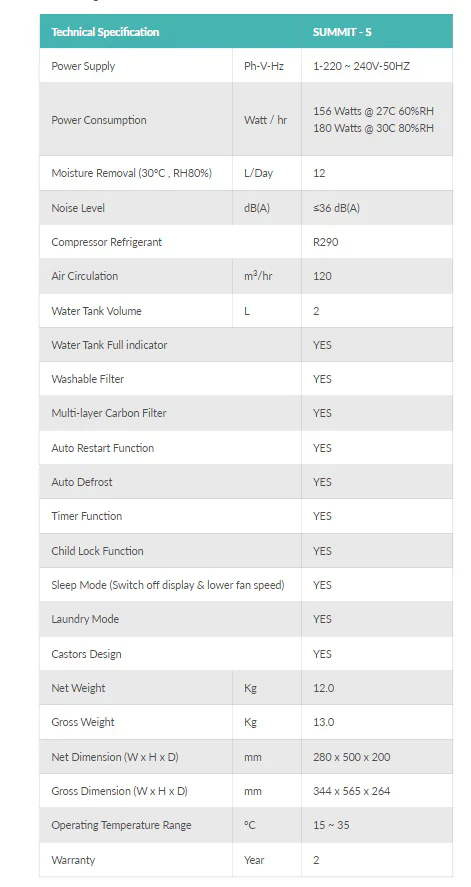Image resolution: width=471 pixels, height=887 pixels.
Task: Click the Auto Defrost row label
Action: pyautogui.click(x=82, y=482)
